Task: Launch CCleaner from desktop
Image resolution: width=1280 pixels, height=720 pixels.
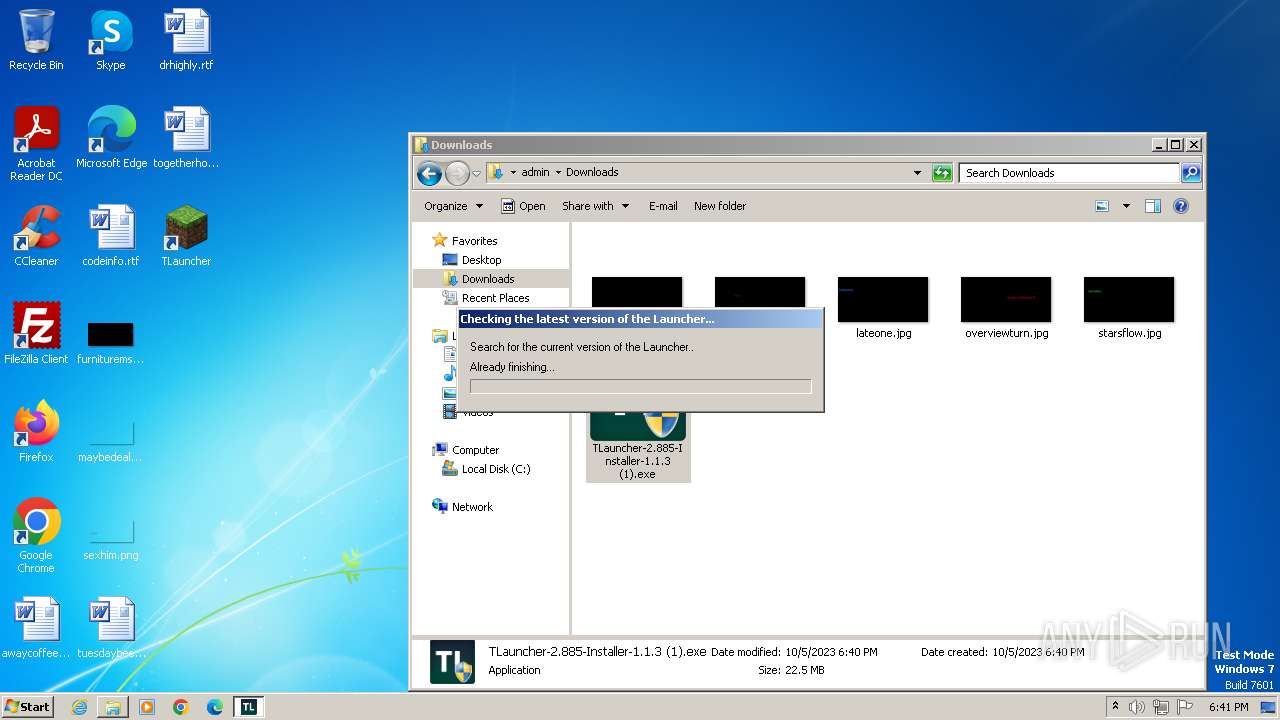Action: point(36,236)
